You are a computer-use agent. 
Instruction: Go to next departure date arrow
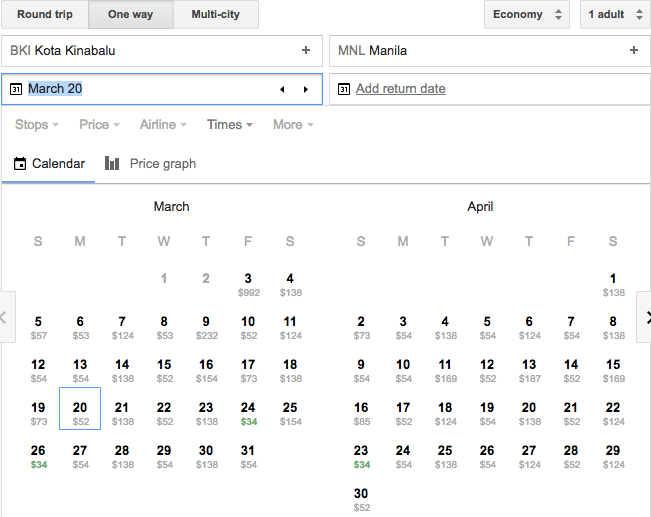(x=304, y=89)
